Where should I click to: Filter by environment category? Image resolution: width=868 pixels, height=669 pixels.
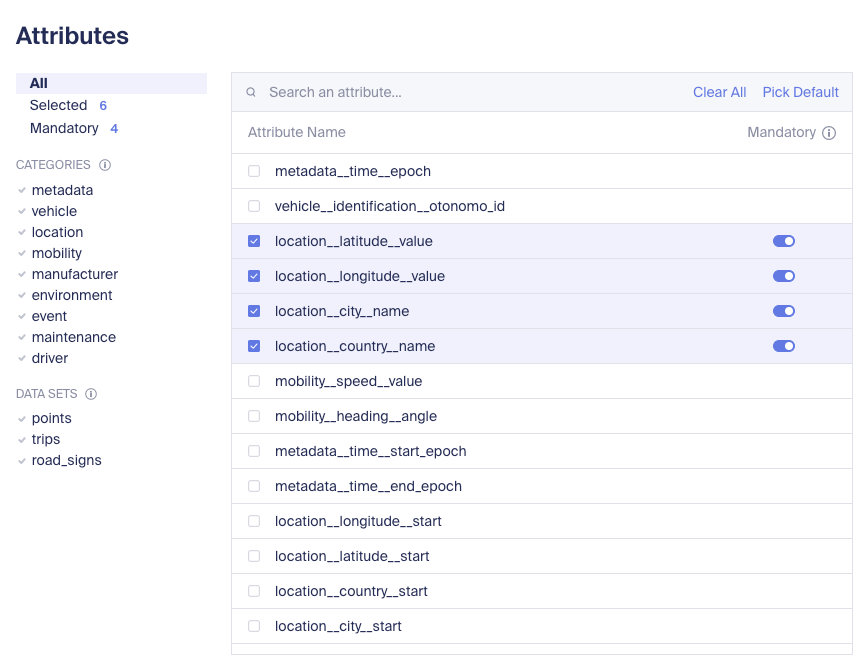pyautogui.click(x=72, y=295)
